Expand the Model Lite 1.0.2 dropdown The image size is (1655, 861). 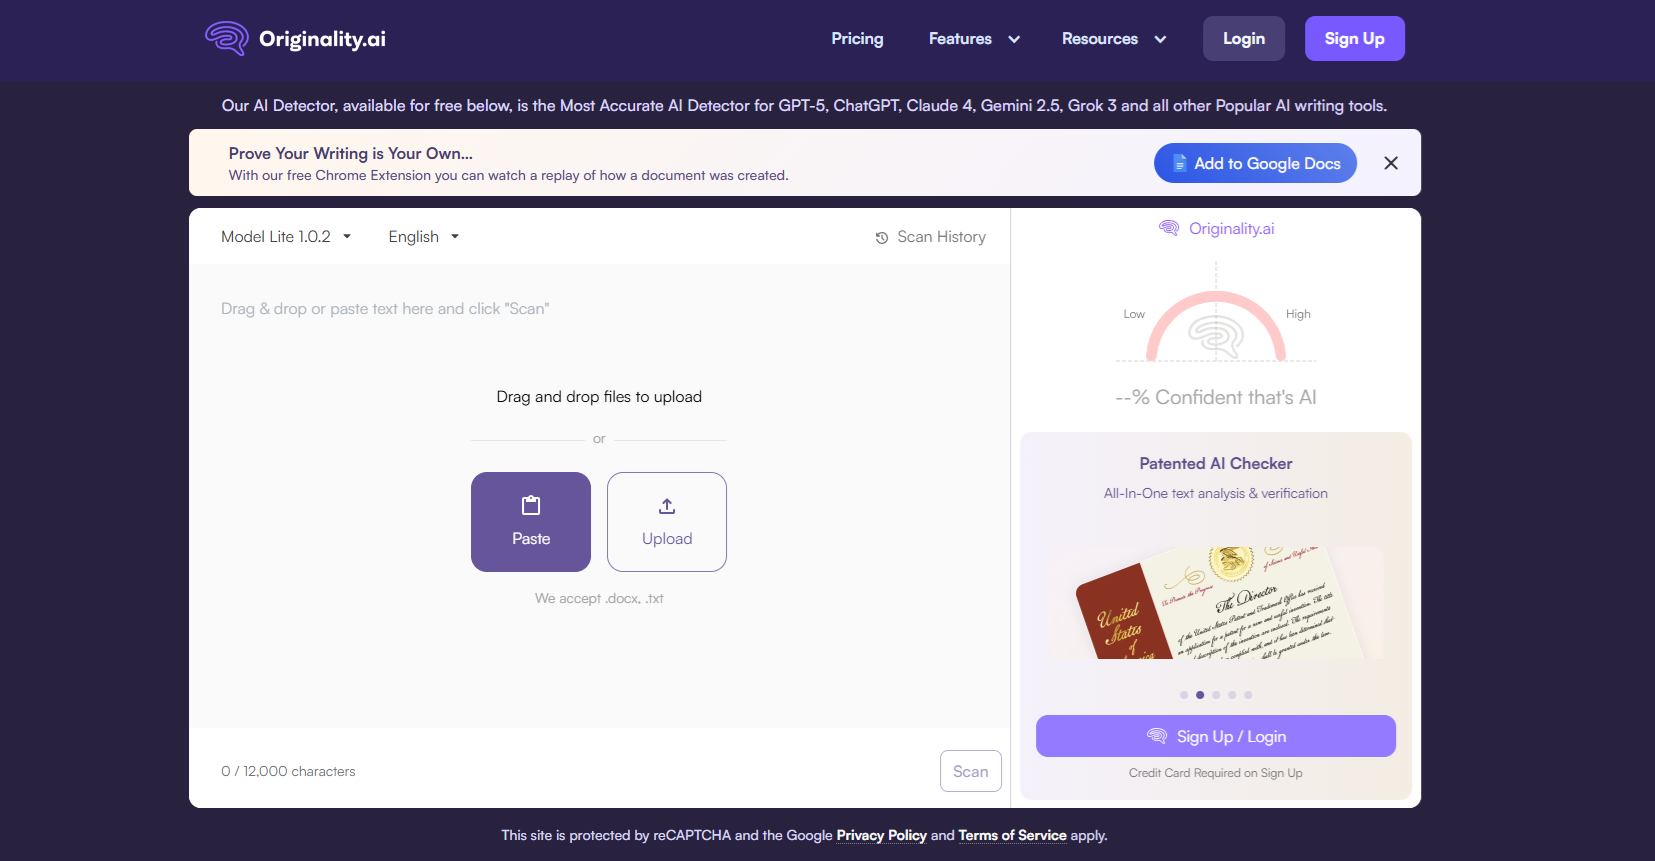[286, 237]
